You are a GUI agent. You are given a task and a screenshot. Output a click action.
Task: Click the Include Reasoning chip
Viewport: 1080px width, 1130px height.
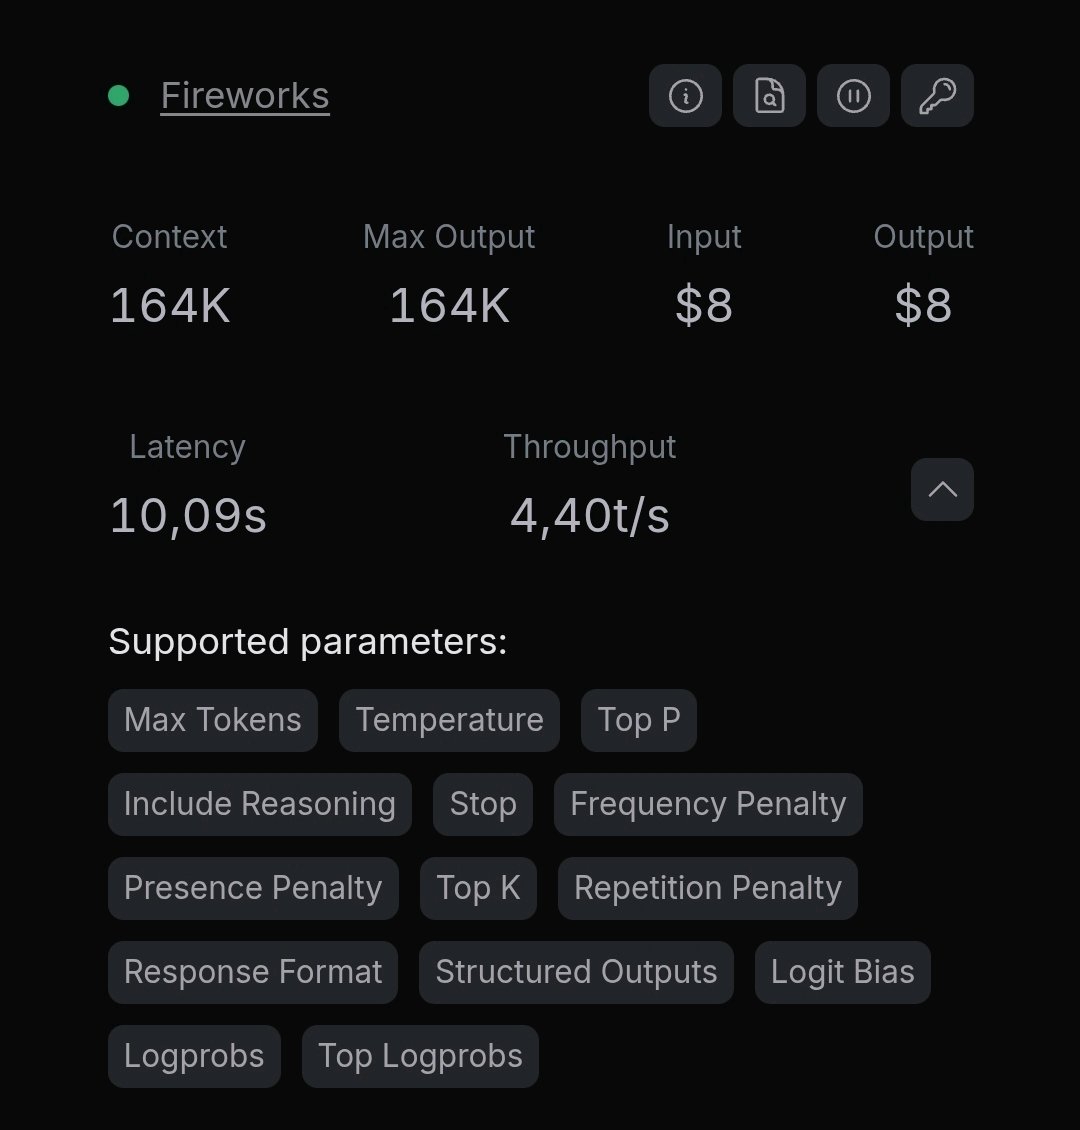[x=260, y=804]
